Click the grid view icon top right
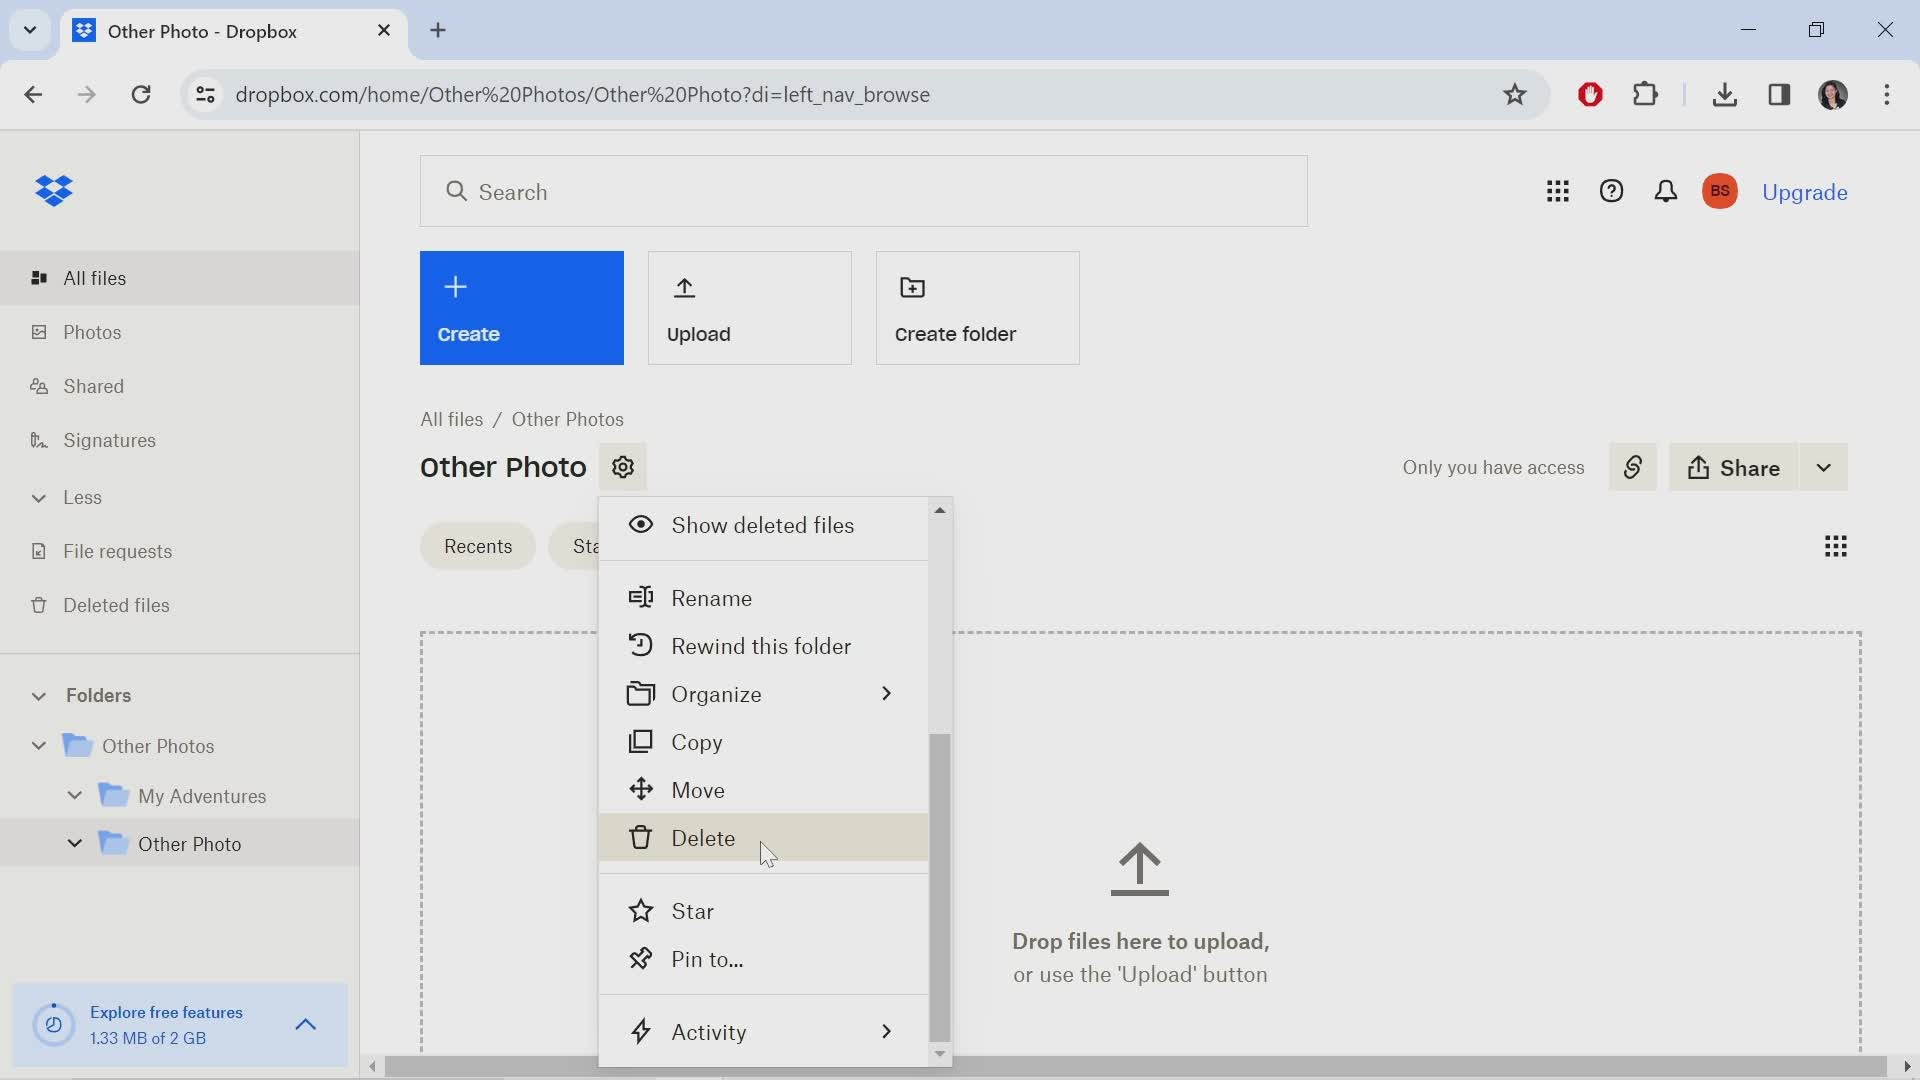 tap(1837, 546)
